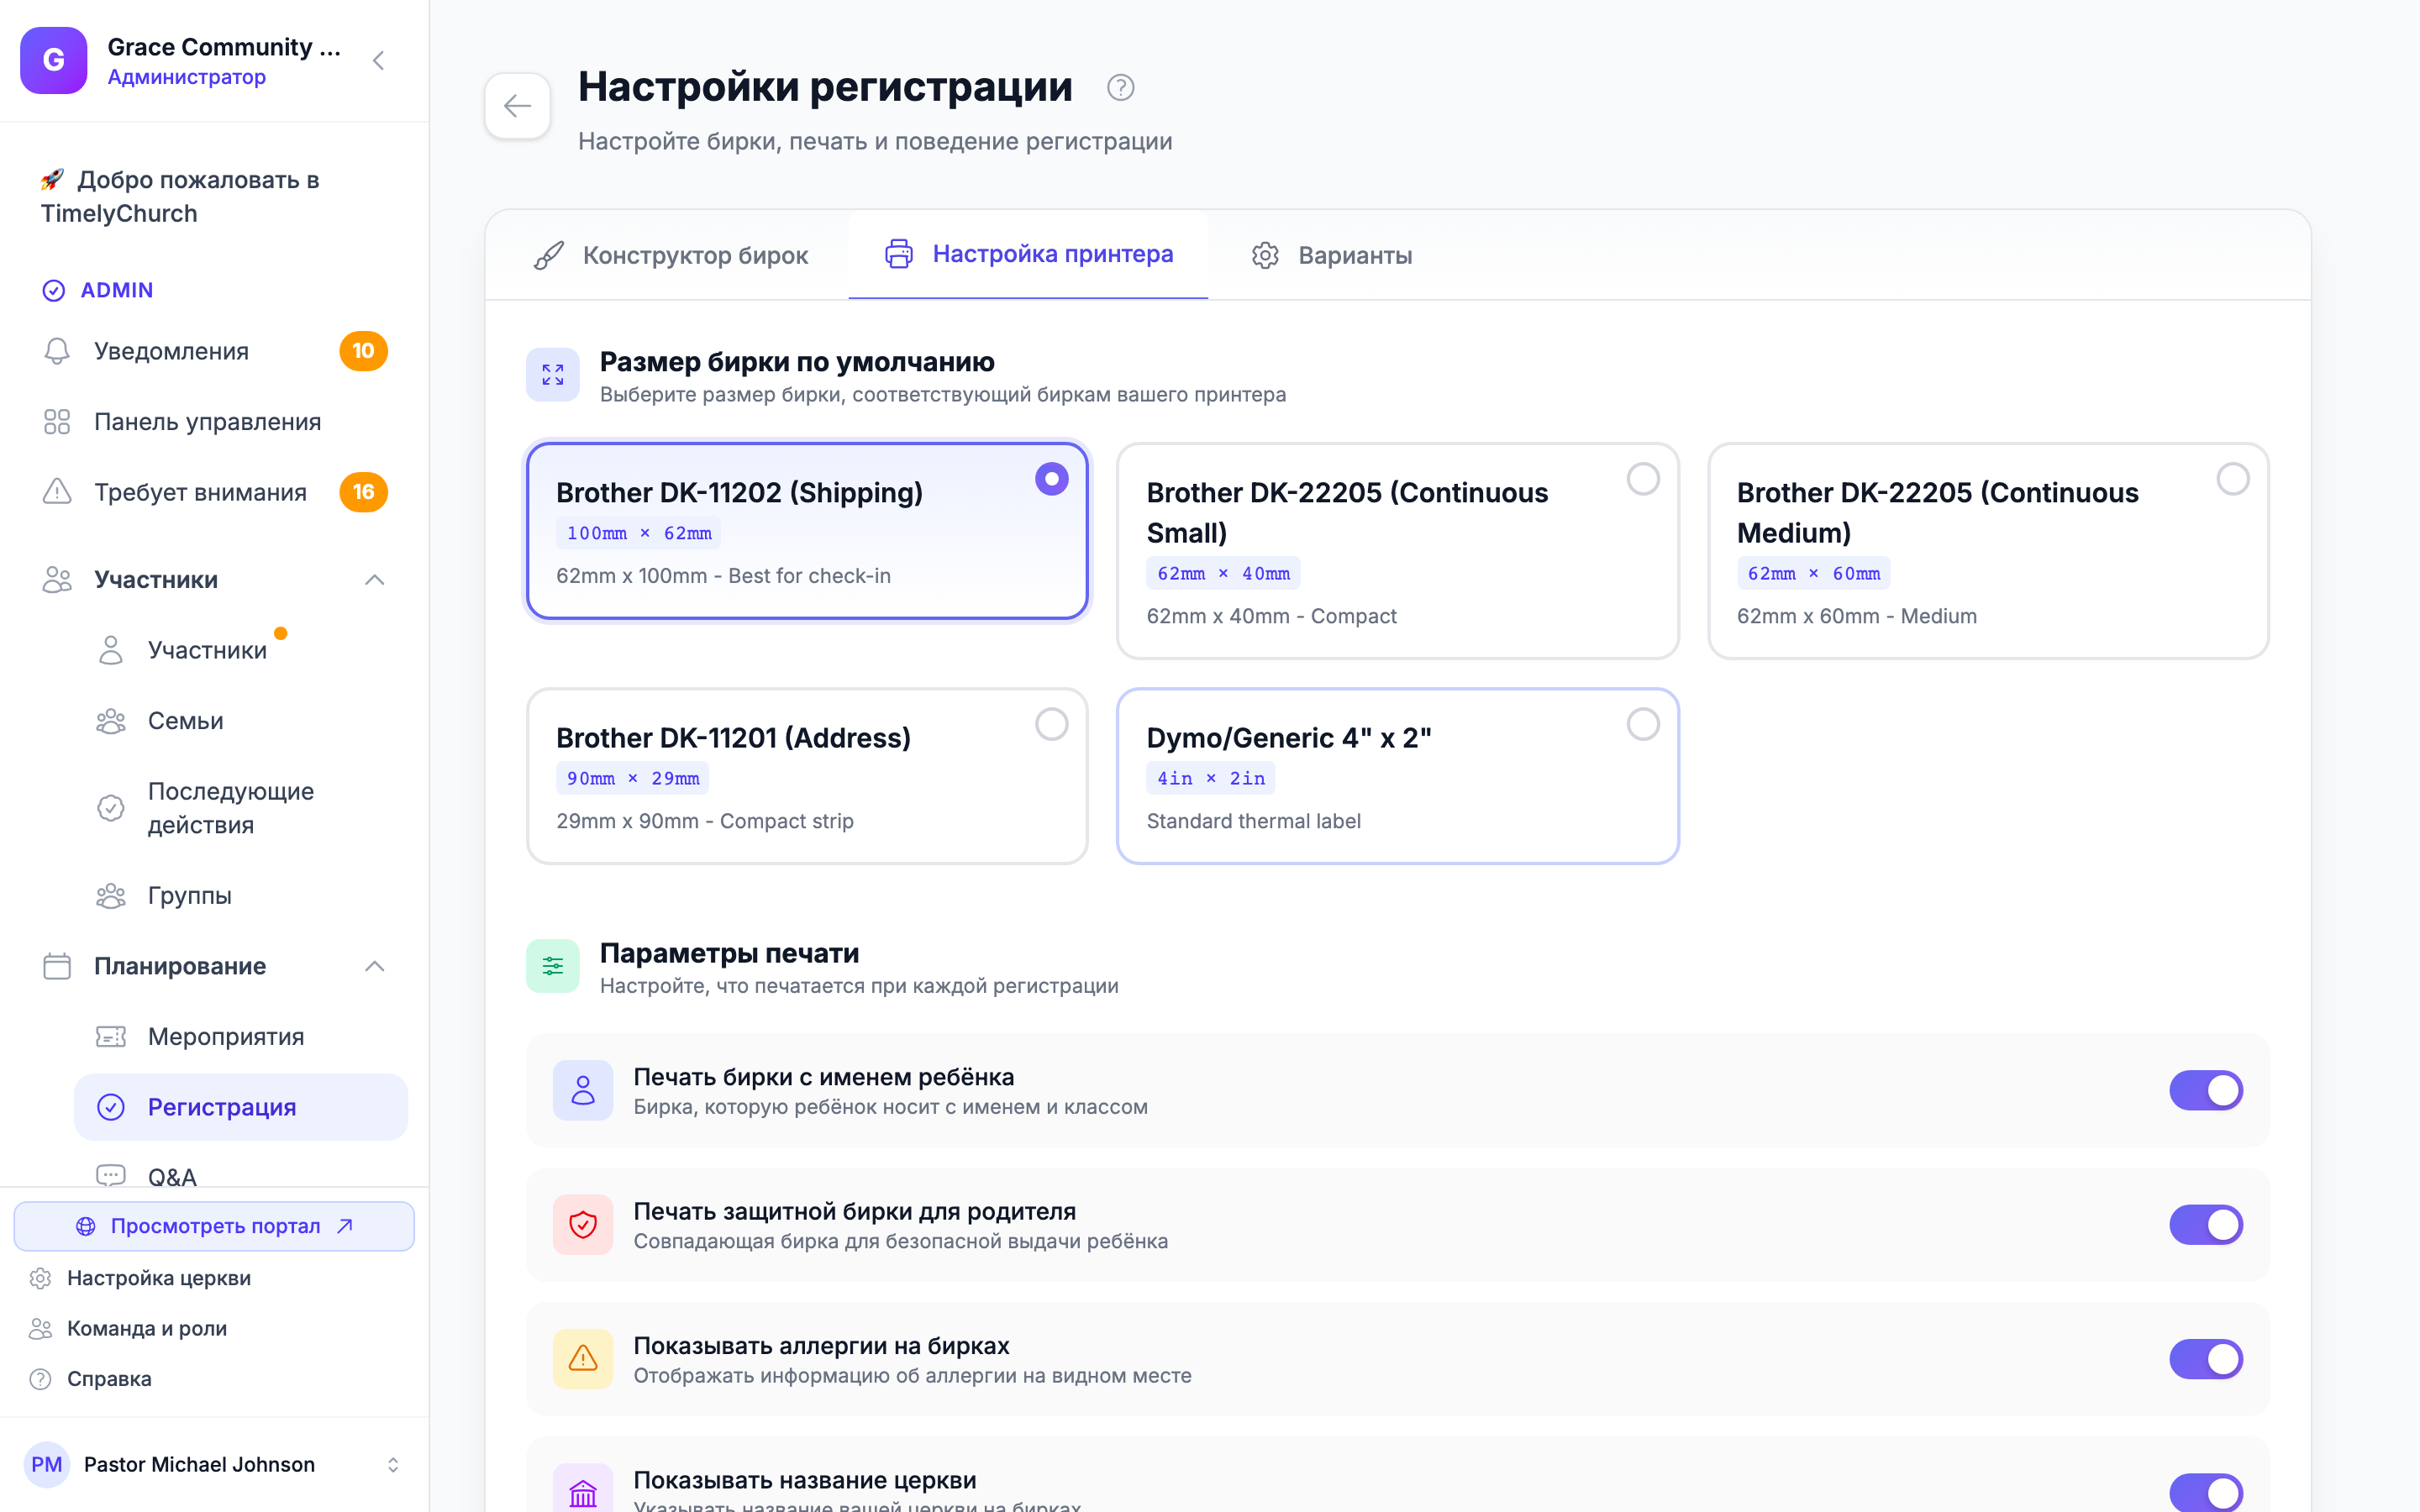Click the group icon for Группы
The image size is (2420, 1512).
coord(111,895)
